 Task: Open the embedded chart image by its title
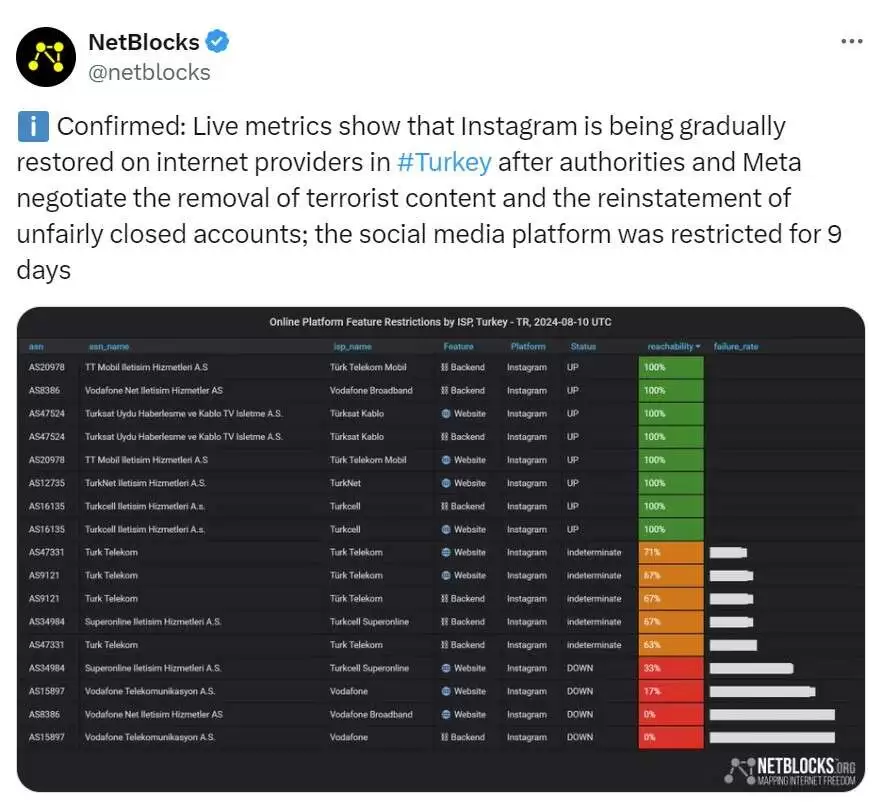(440, 322)
